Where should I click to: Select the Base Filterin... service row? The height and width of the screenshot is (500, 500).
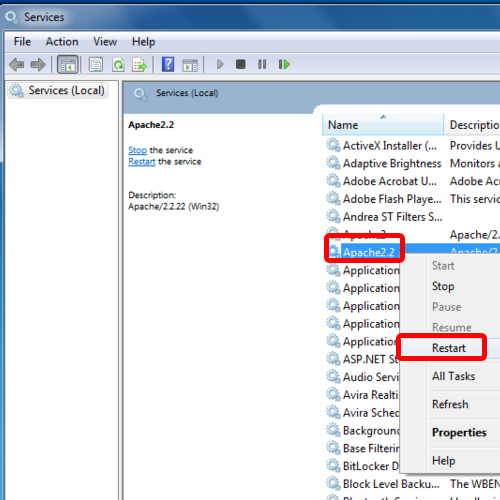point(371,448)
